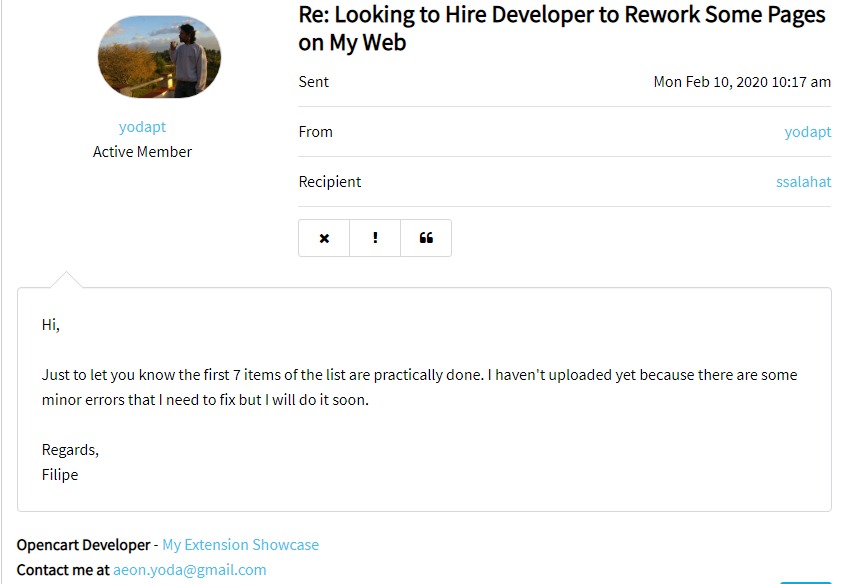Click the 'Hi,' greeting line

tap(51, 325)
